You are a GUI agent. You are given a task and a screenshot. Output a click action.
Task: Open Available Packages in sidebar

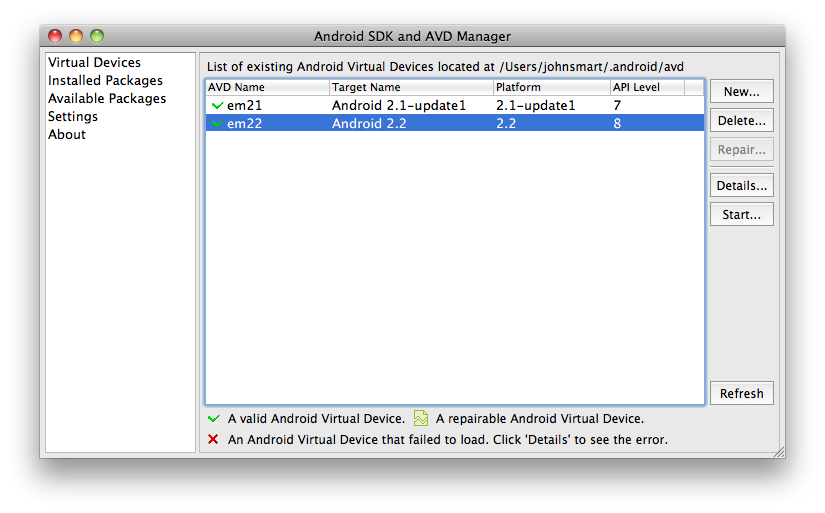pyautogui.click(x=107, y=99)
